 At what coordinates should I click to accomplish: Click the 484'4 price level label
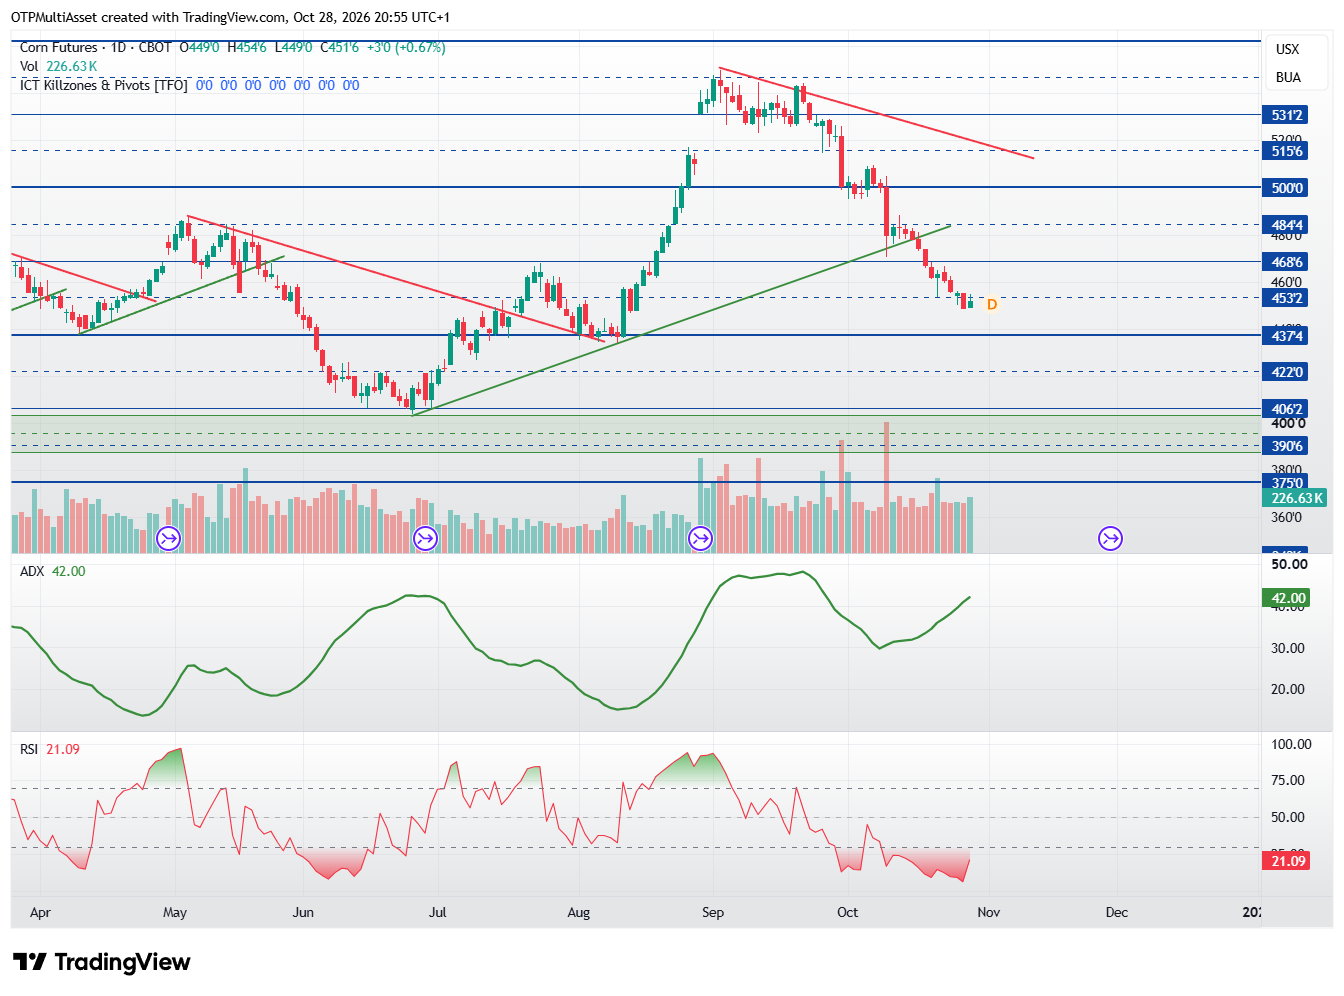(1286, 225)
